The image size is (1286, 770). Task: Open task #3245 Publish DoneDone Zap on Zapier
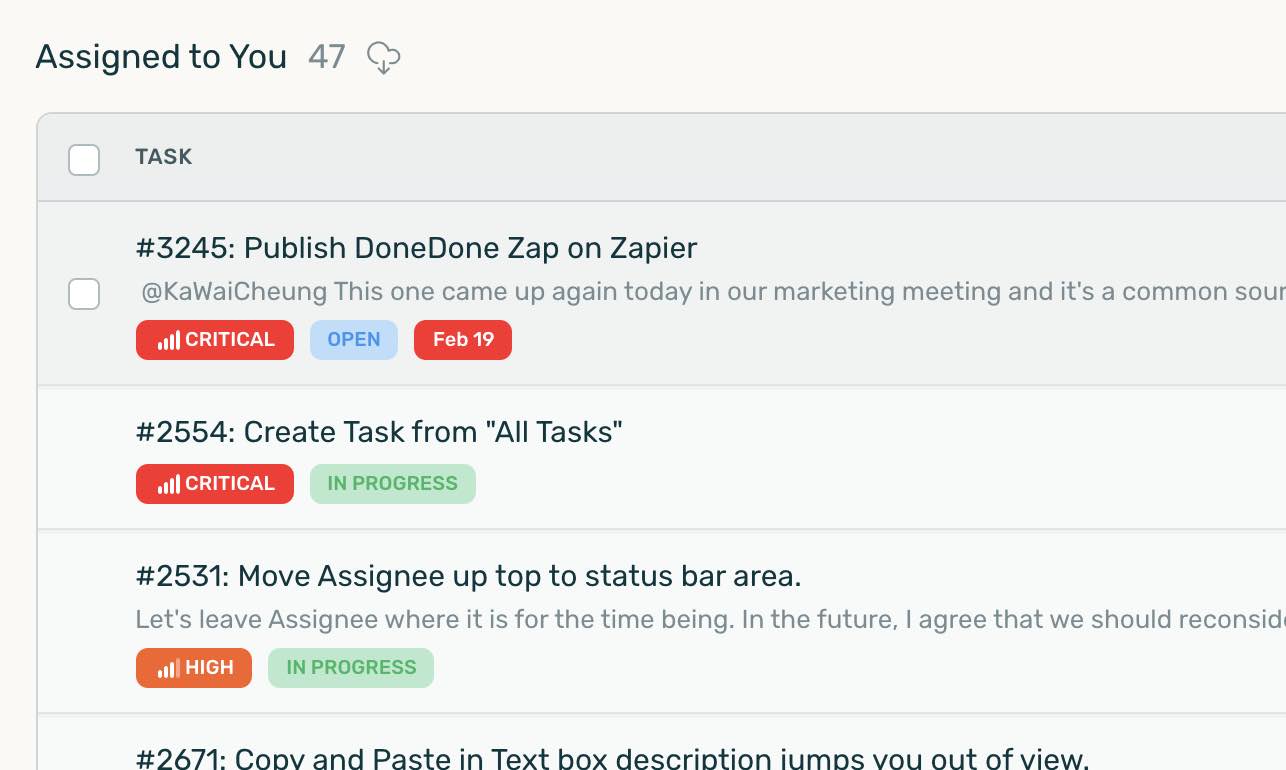pos(415,248)
